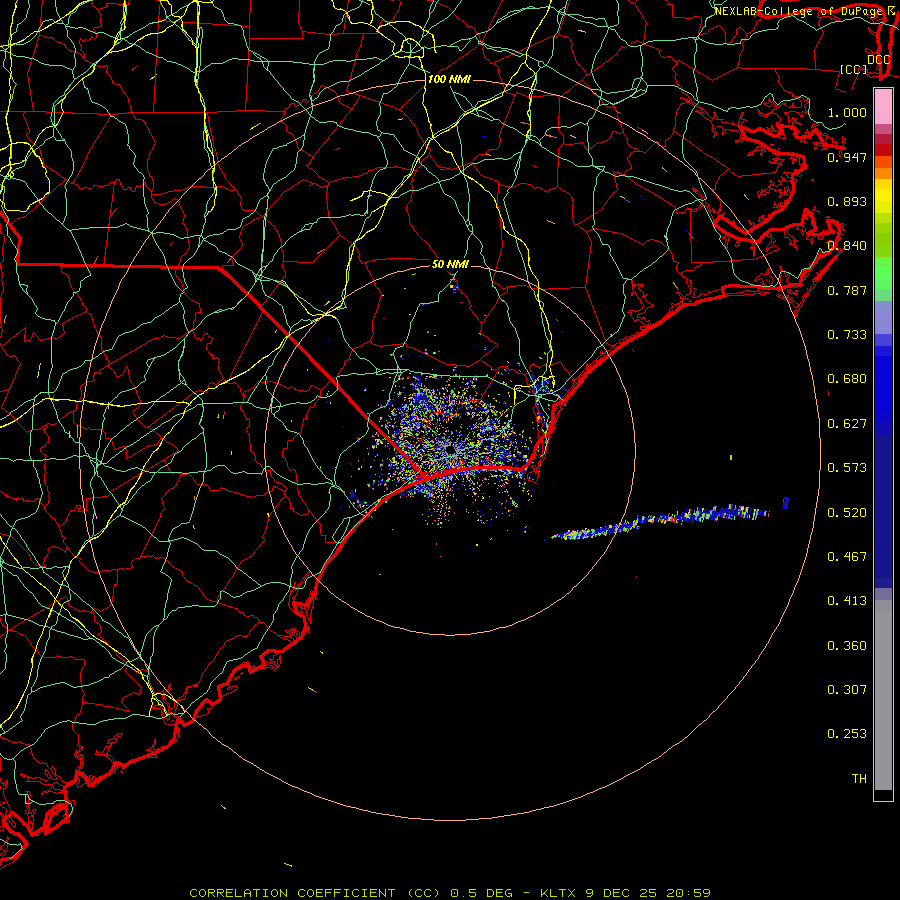
Task: Click the offshore linear echo streak
Action: [x=660, y=521]
